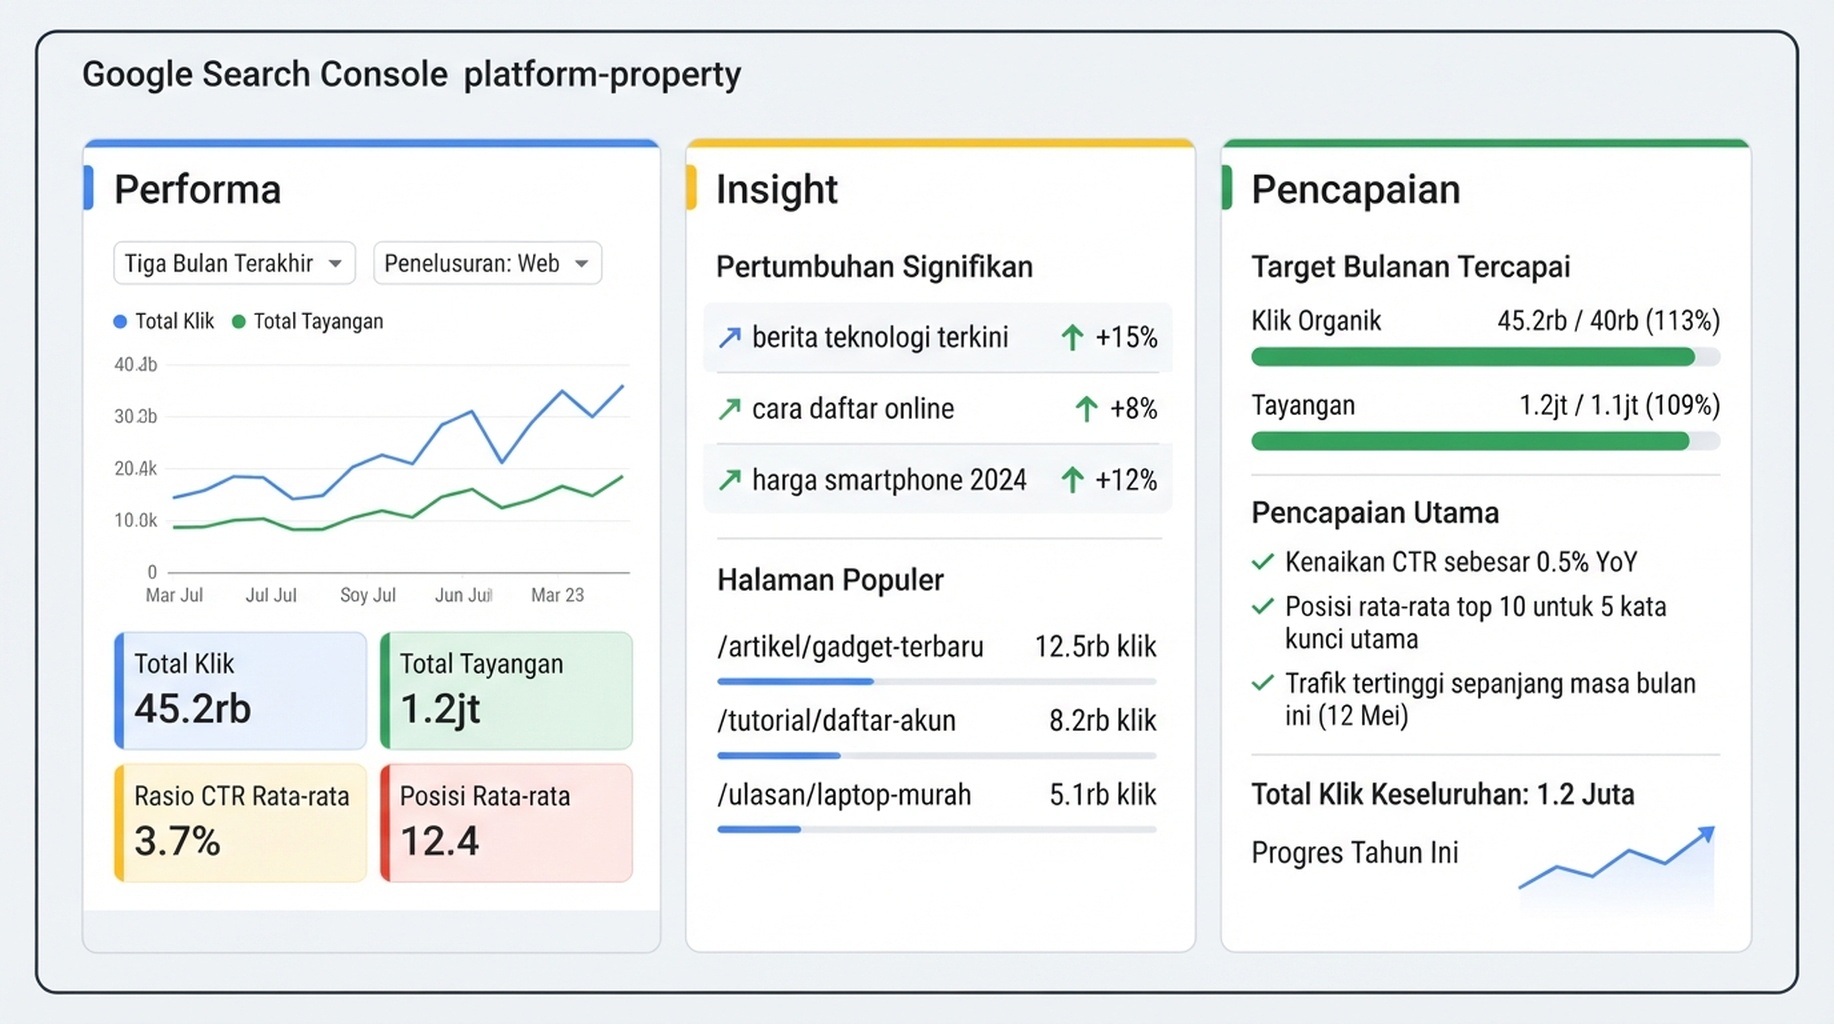Click the daftar-akun blue click bar
The height and width of the screenshot is (1024, 1834).
coord(779,756)
